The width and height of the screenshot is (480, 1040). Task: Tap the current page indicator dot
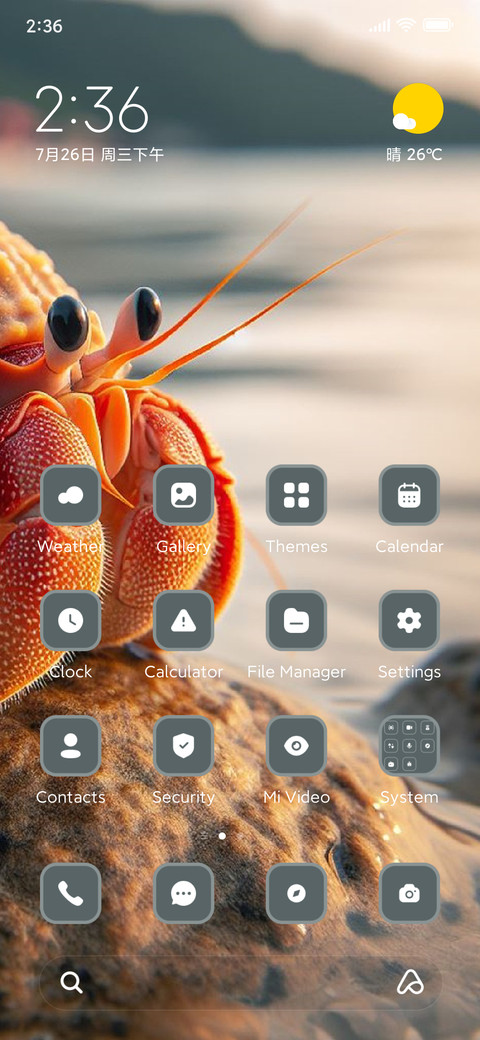tap(222, 836)
